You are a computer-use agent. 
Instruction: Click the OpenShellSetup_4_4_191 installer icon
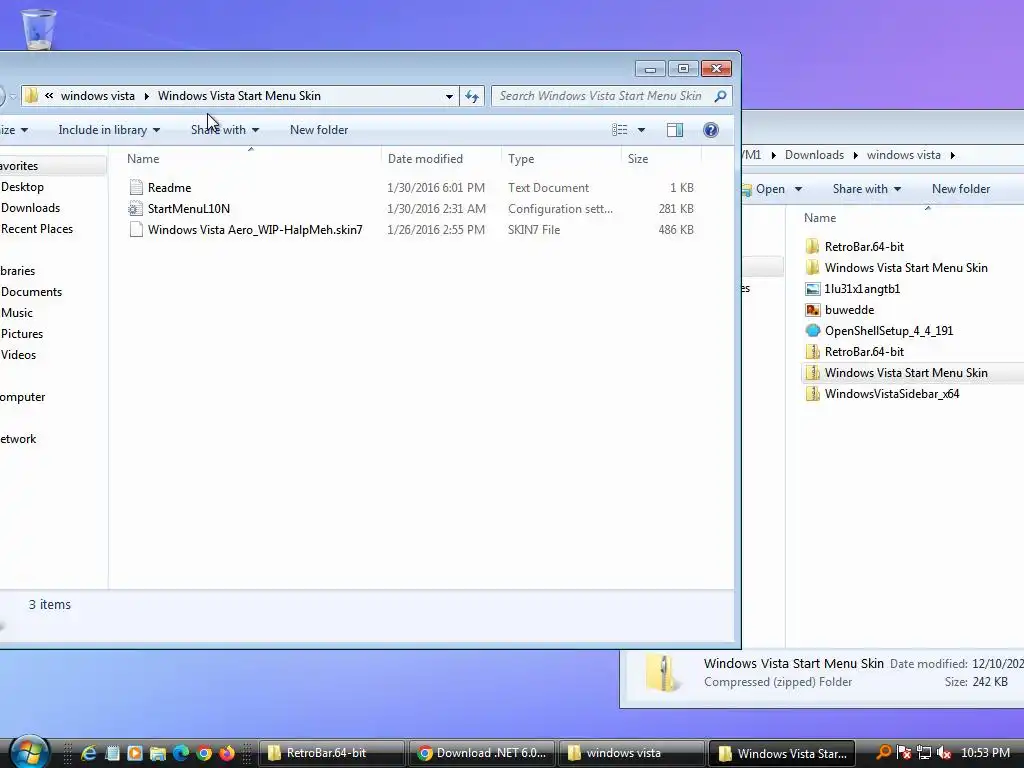(x=812, y=330)
